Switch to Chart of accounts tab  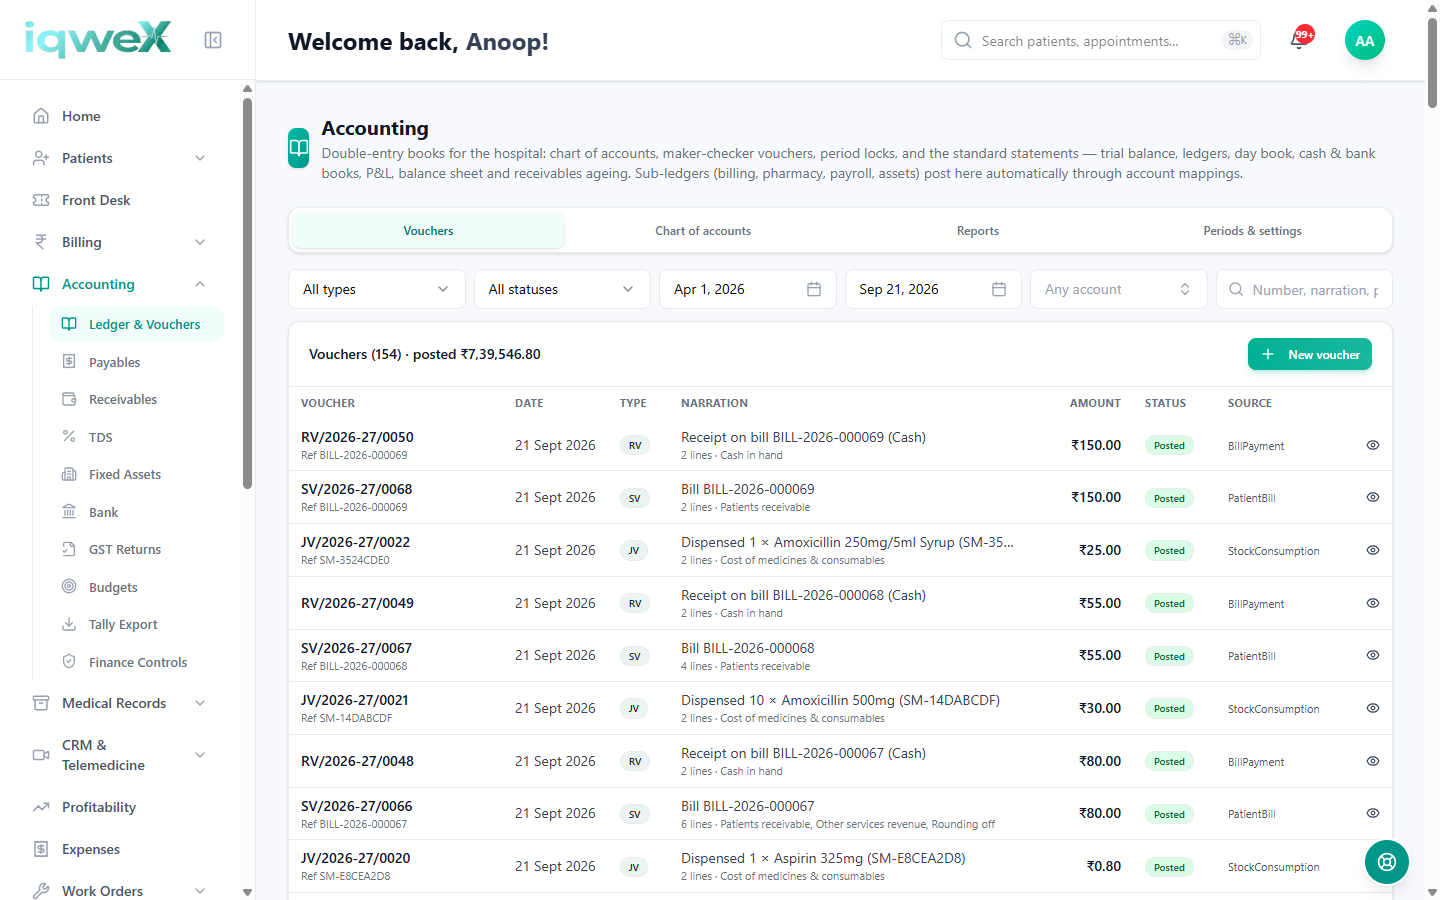703,231
